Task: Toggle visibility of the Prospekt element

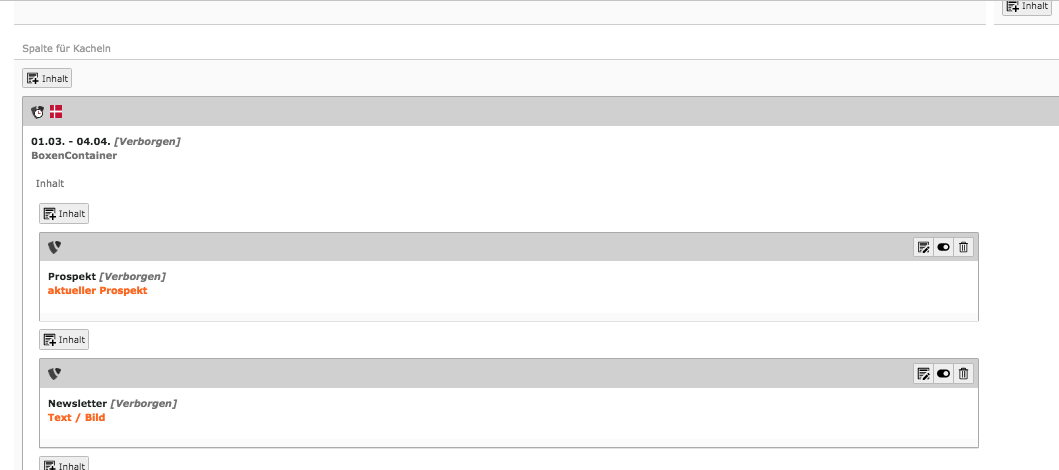Action: click(943, 247)
